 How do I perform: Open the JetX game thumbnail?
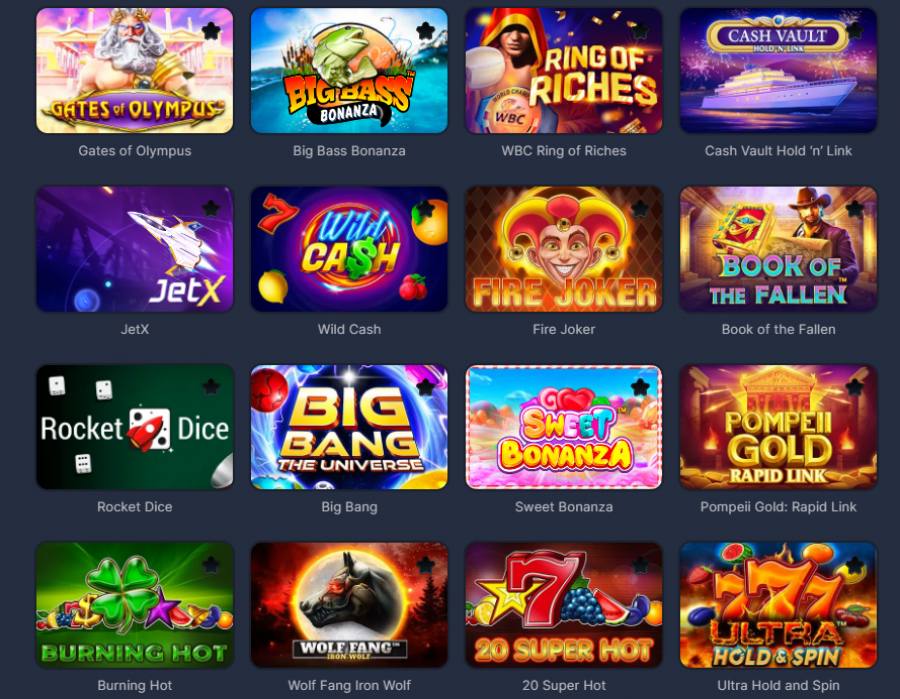tap(135, 249)
